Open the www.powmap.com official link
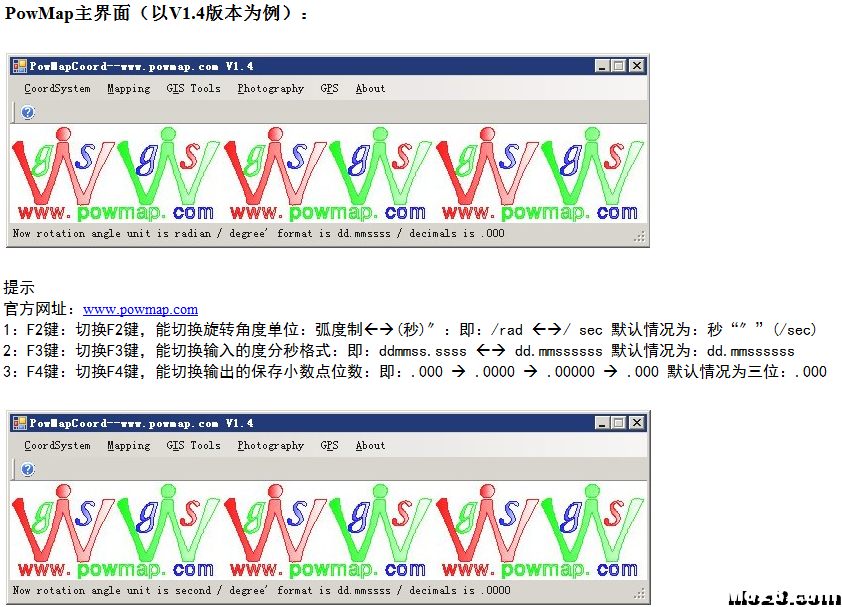The width and height of the screenshot is (842, 607). coord(140,309)
